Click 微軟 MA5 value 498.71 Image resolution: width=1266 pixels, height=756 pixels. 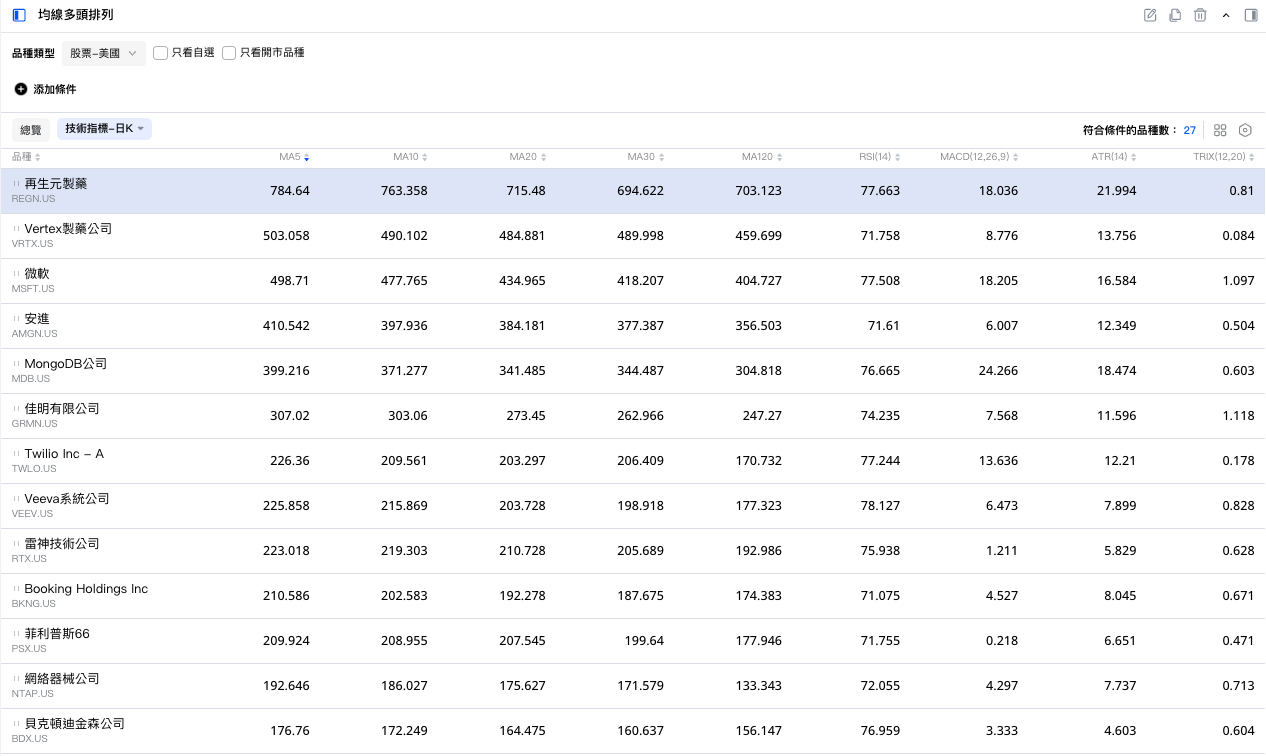coord(290,281)
